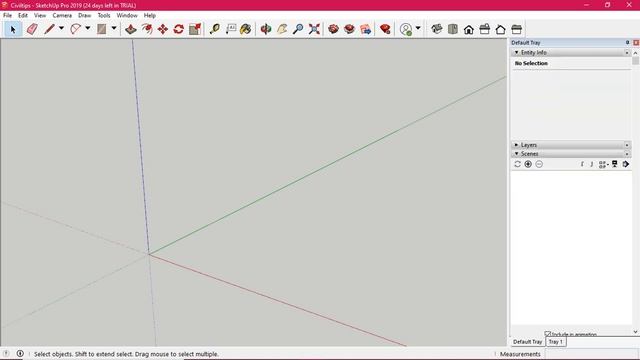Choose the Scale tool
Screen dimensions: 640x360
(x=195, y=29)
